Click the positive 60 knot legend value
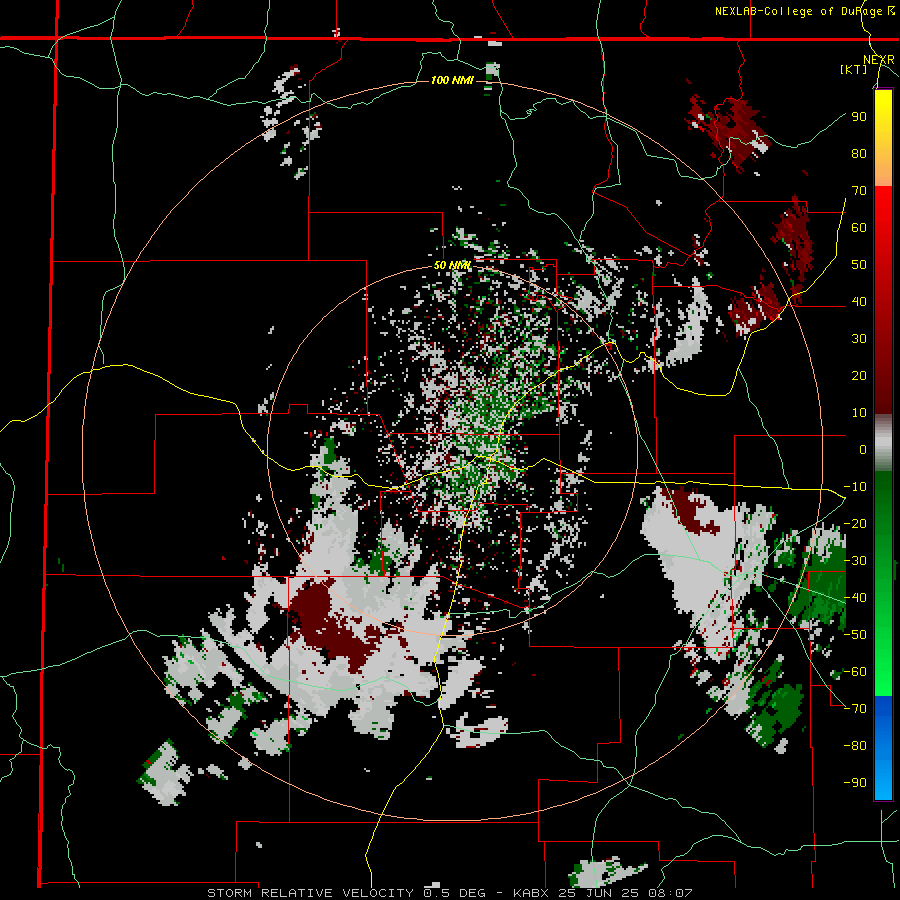 click(859, 227)
